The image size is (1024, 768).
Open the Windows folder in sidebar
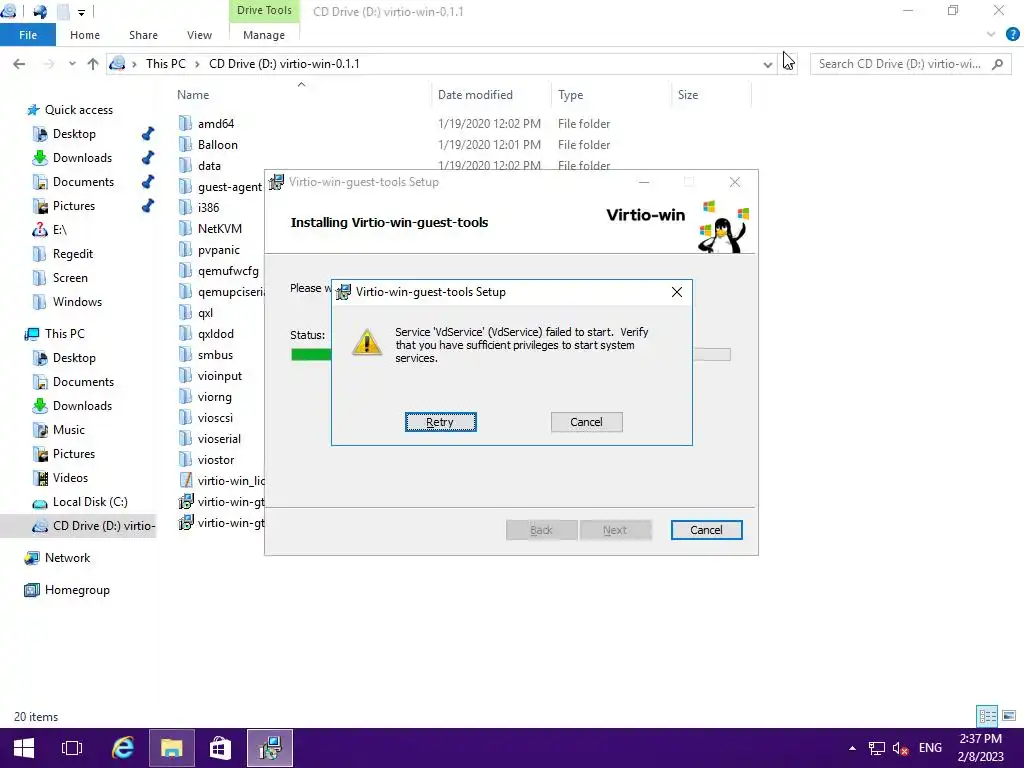point(77,302)
